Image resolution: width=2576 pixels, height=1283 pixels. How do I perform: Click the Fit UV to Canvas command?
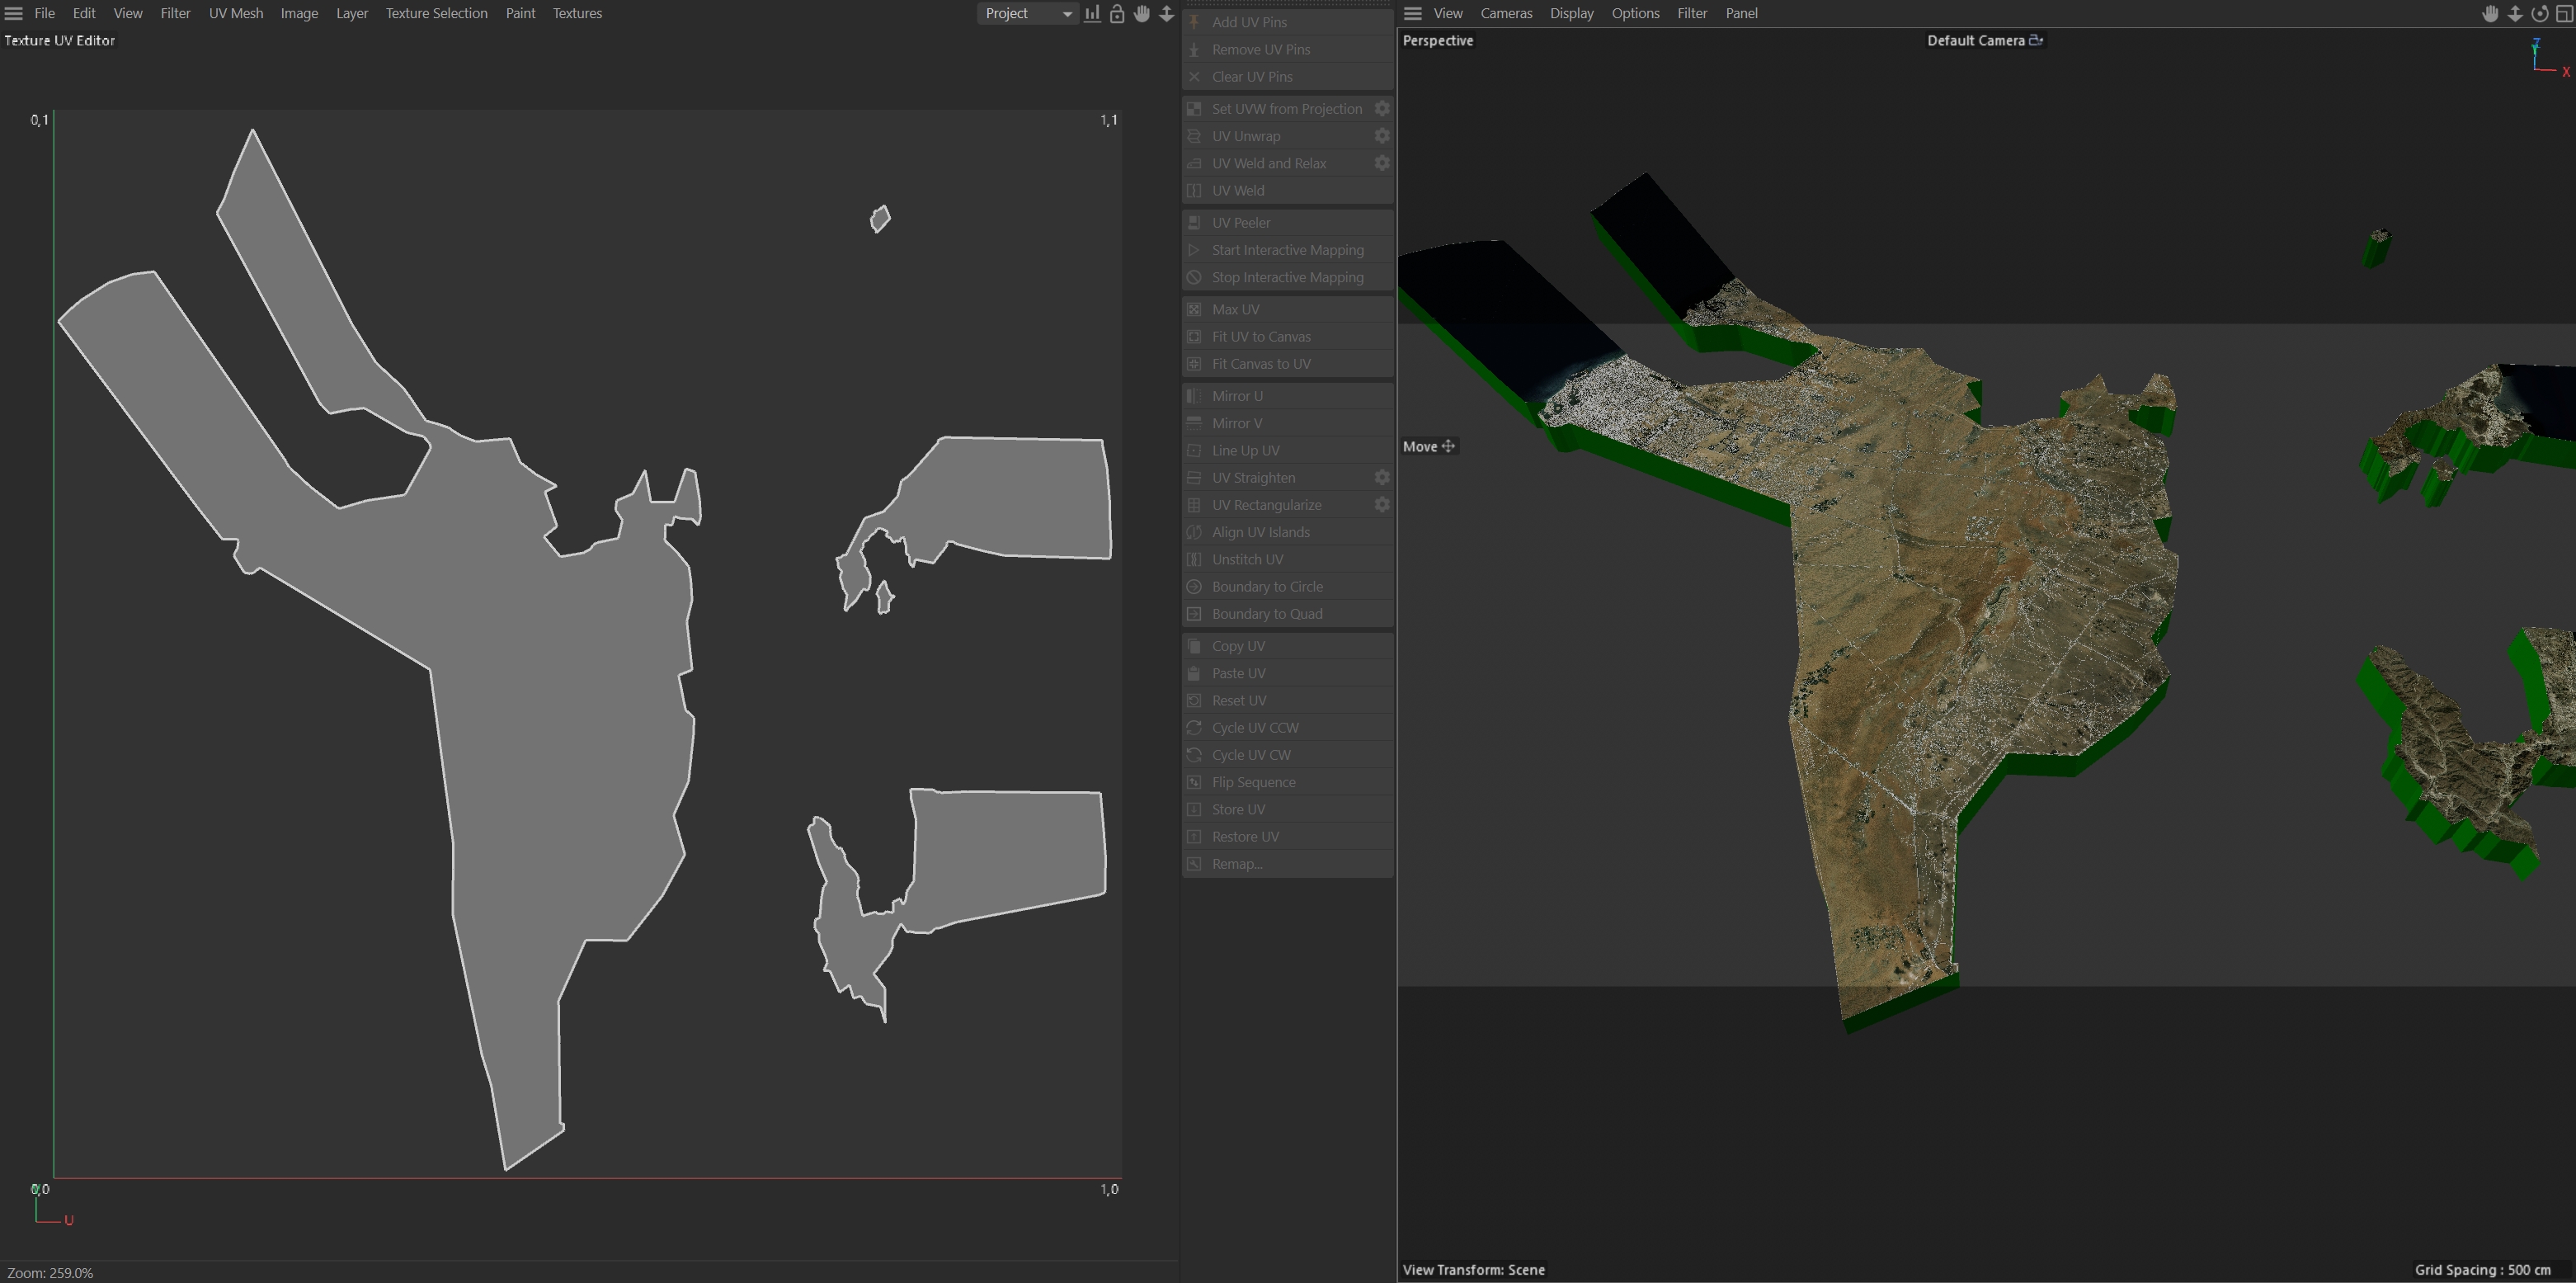click(x=1261, y=337)
